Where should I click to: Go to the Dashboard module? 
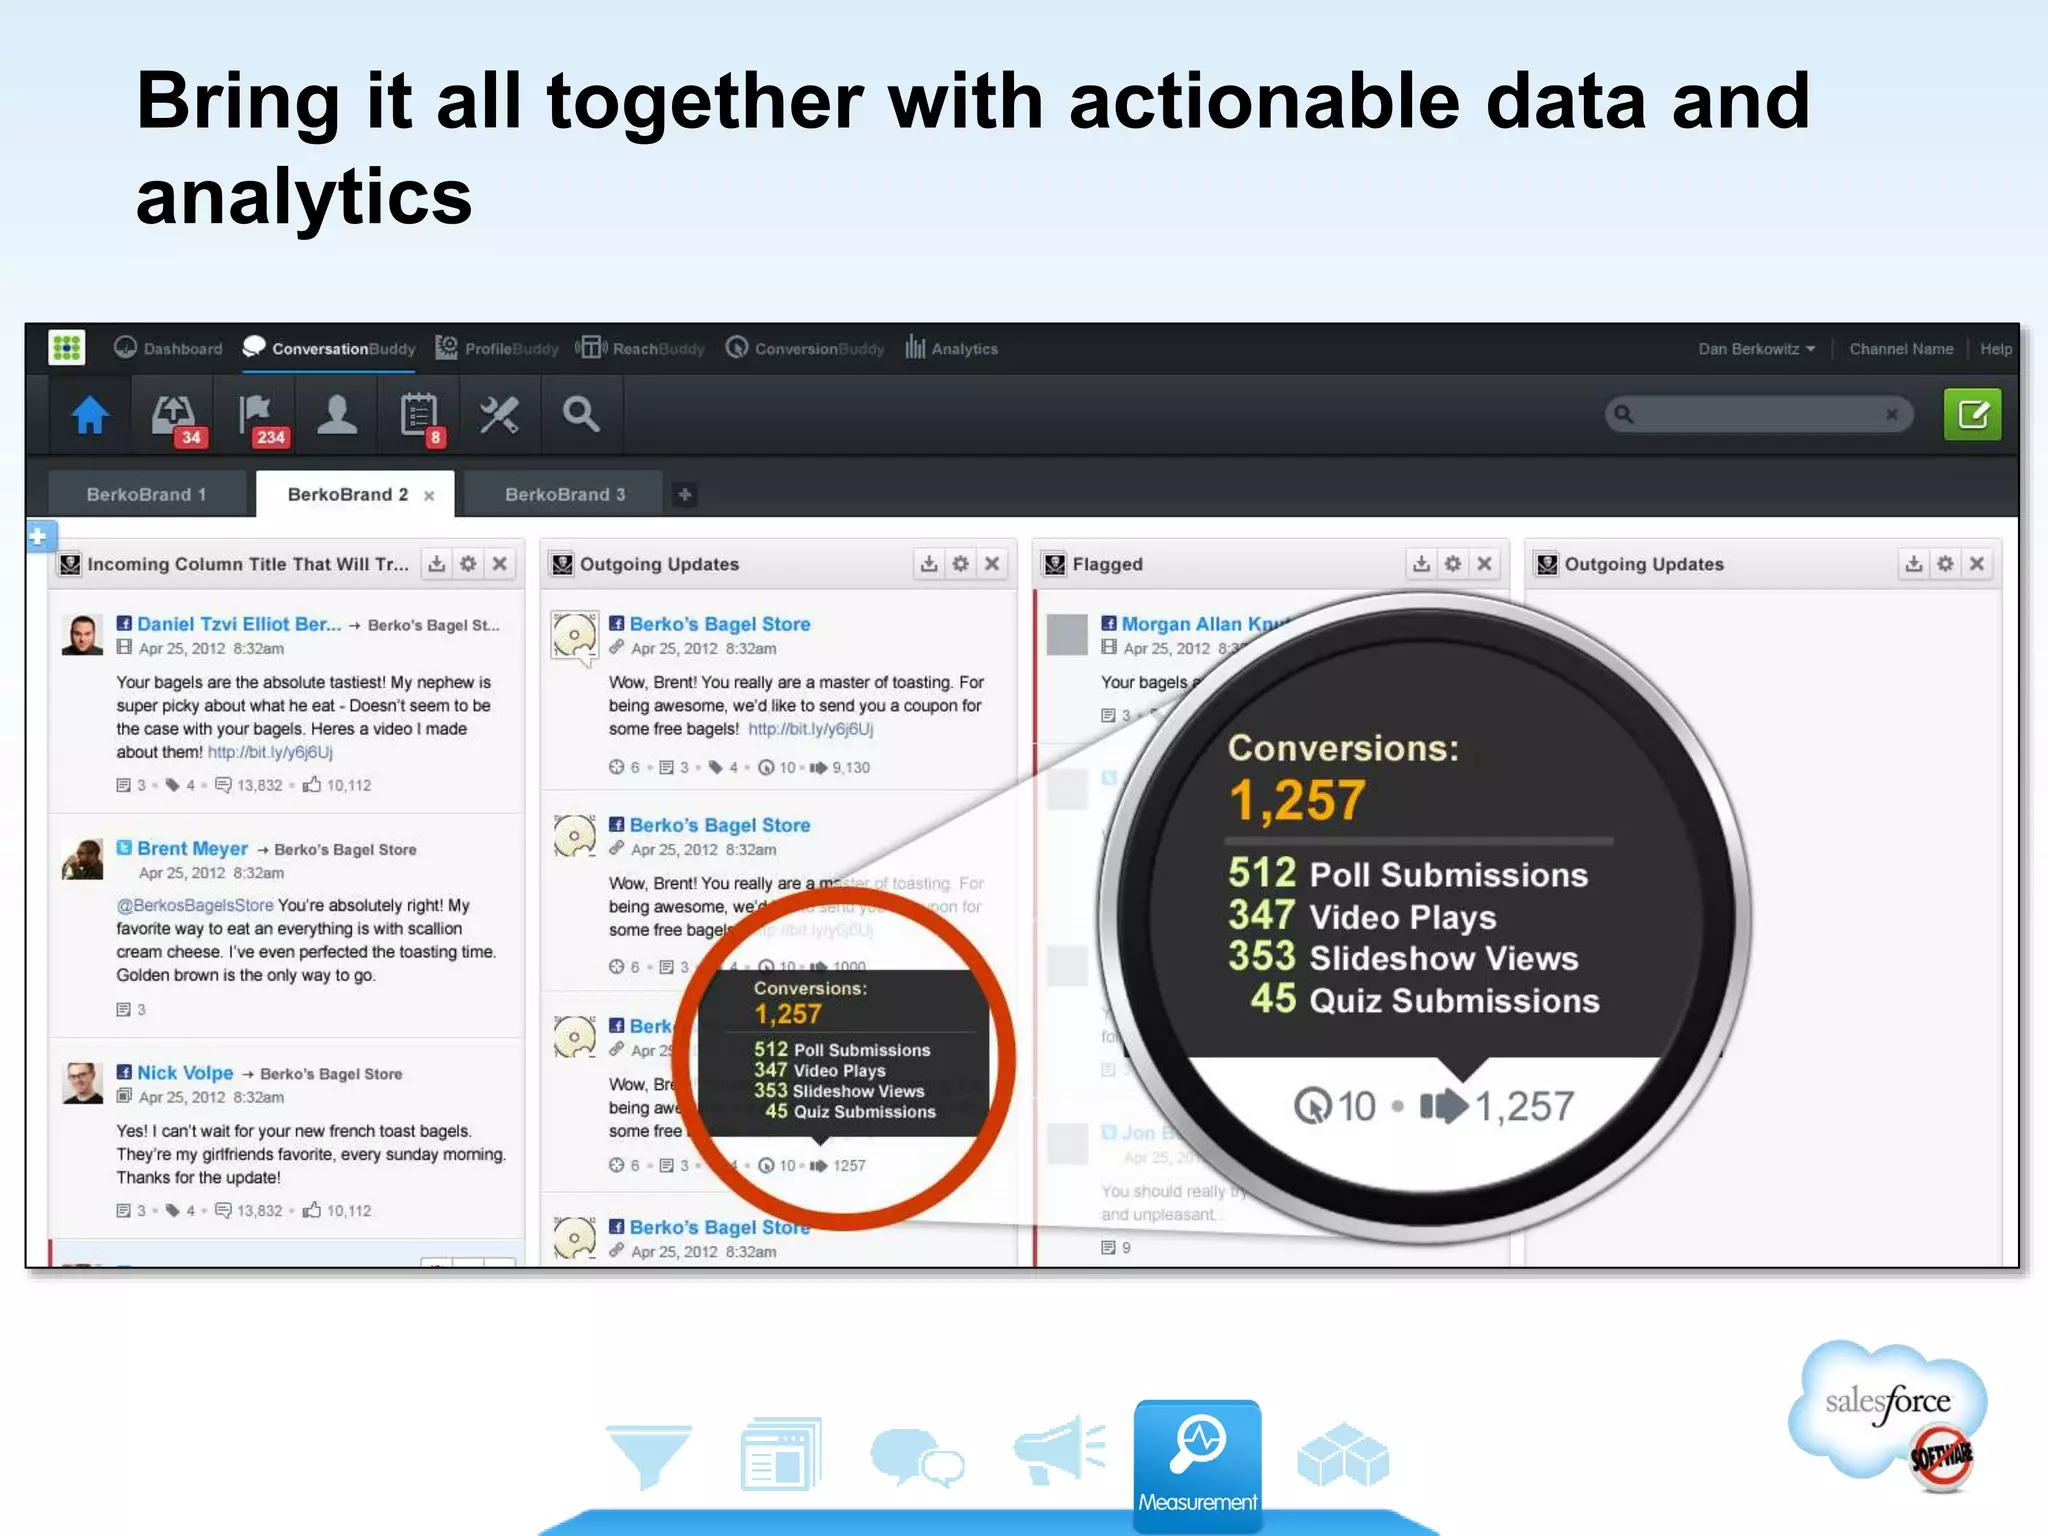[x=168, y=348]
